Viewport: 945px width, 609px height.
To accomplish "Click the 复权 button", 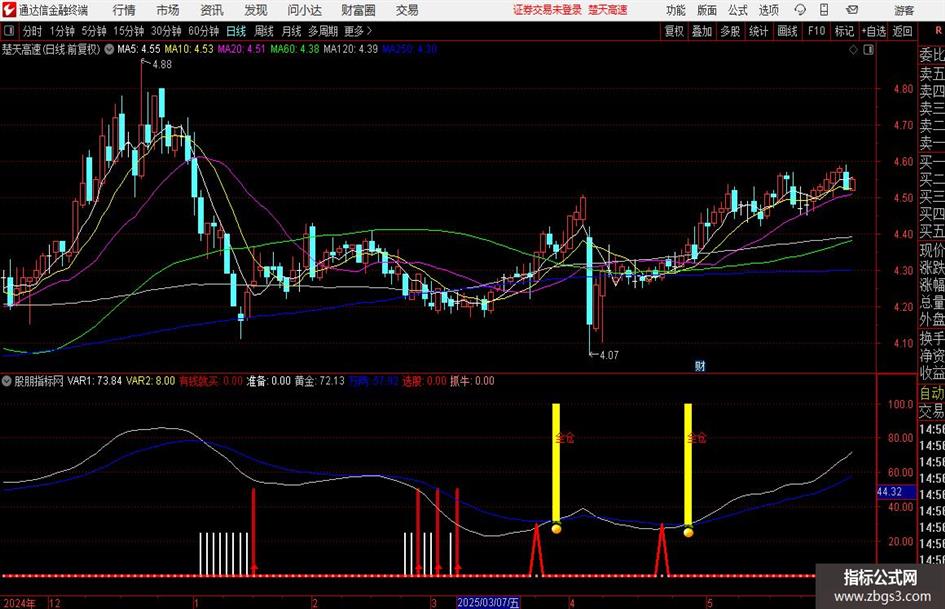I will [674, 31].
